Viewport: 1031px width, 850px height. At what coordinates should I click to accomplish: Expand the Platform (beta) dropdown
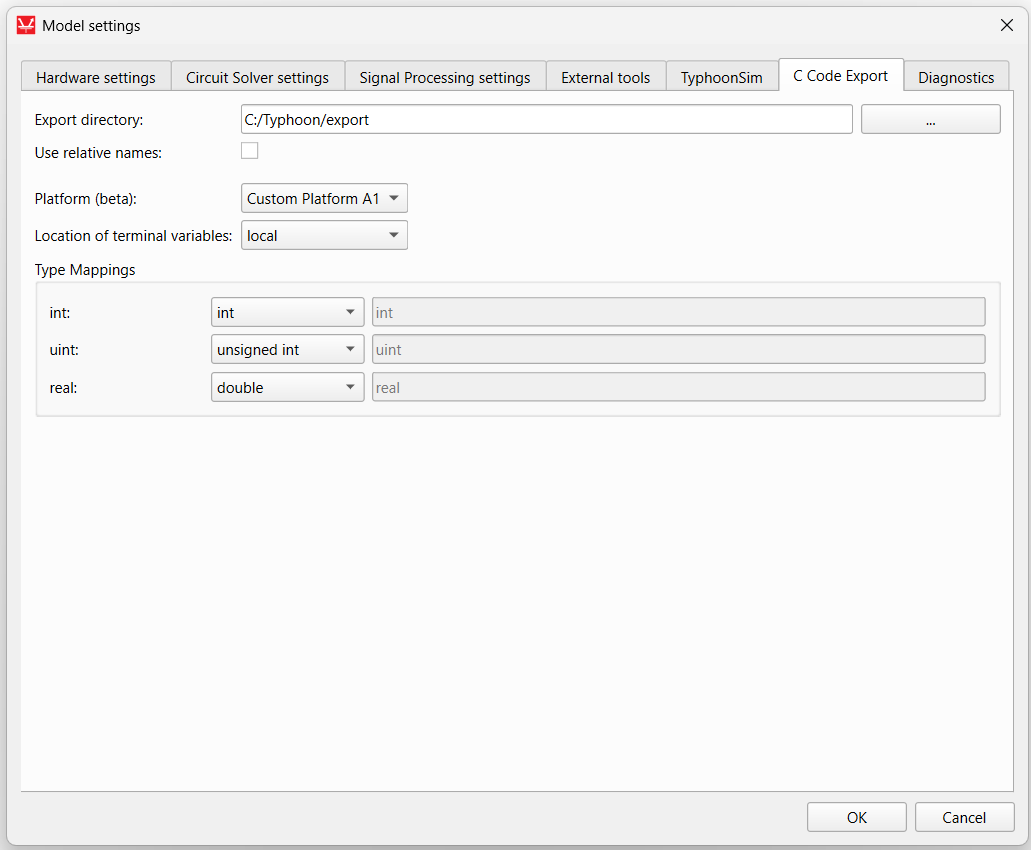pyautogui.click(x=324, y=199)
